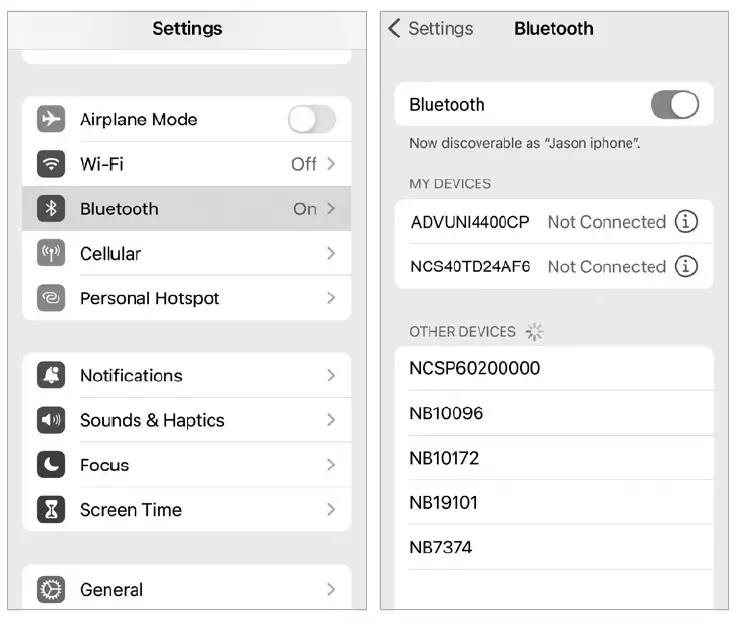Tap the Wi-Fi icon

[51, 164]
